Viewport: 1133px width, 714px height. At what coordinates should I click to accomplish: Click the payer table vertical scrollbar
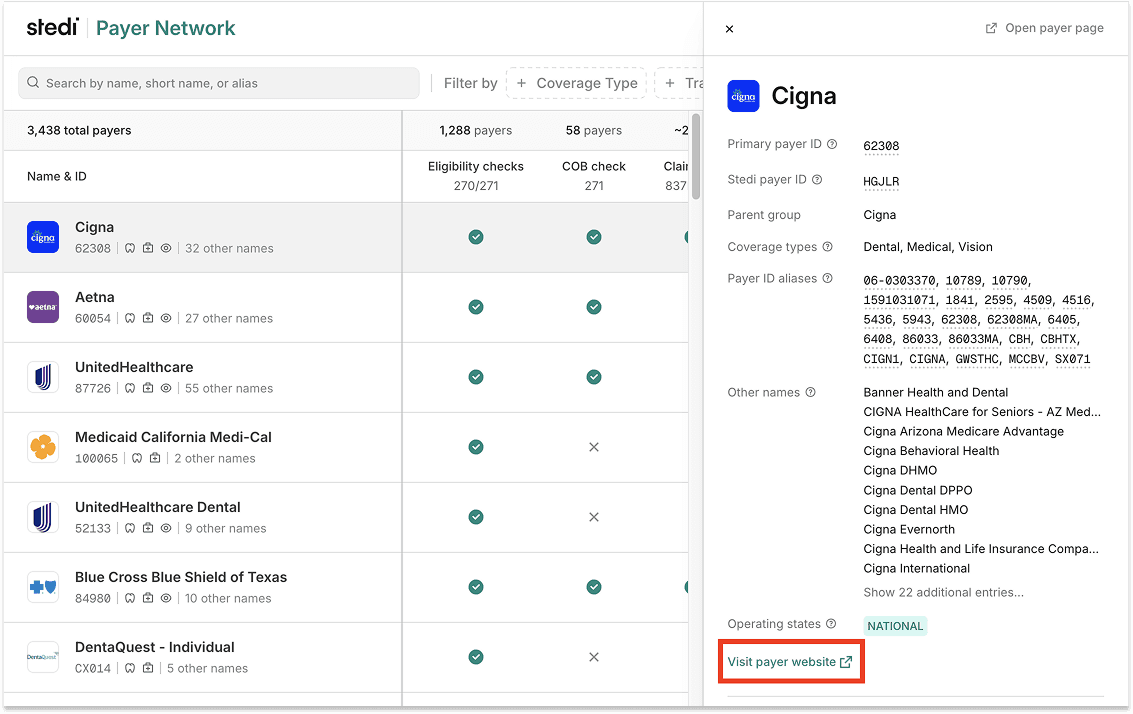696,156
